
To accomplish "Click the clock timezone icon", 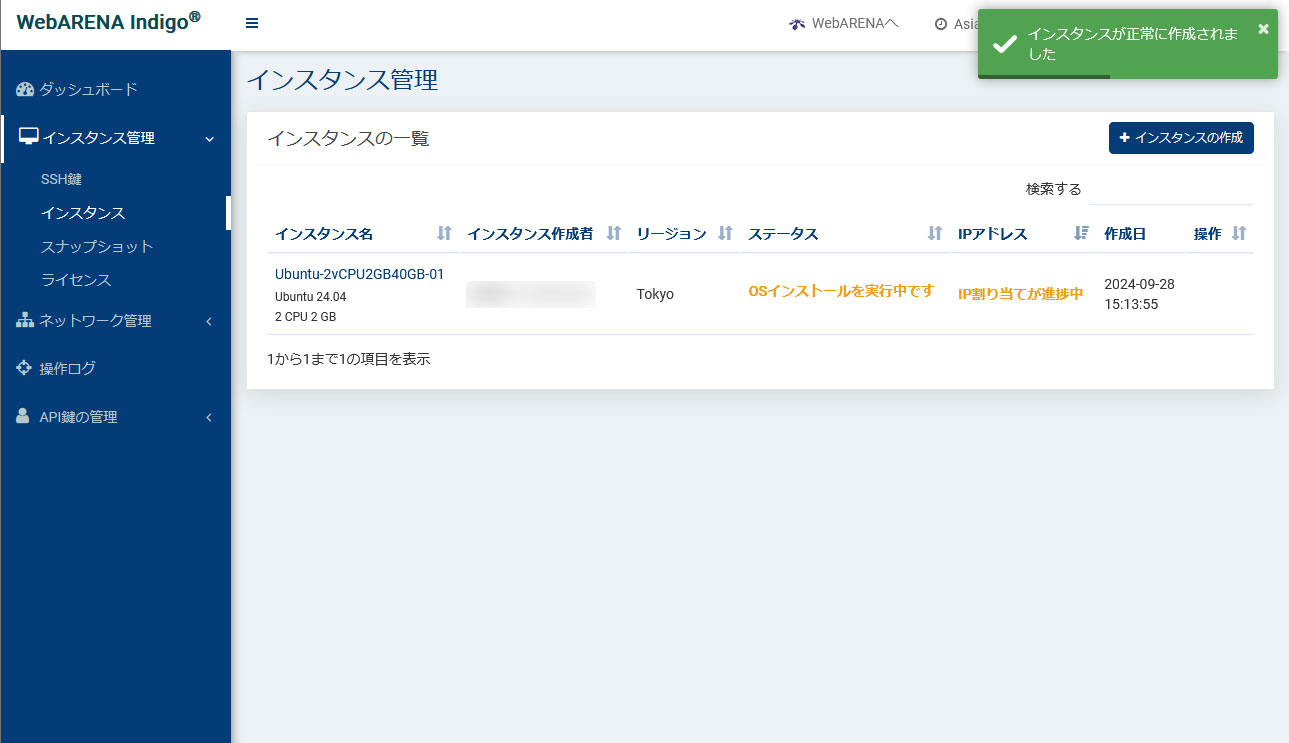I will click(941, 24).
